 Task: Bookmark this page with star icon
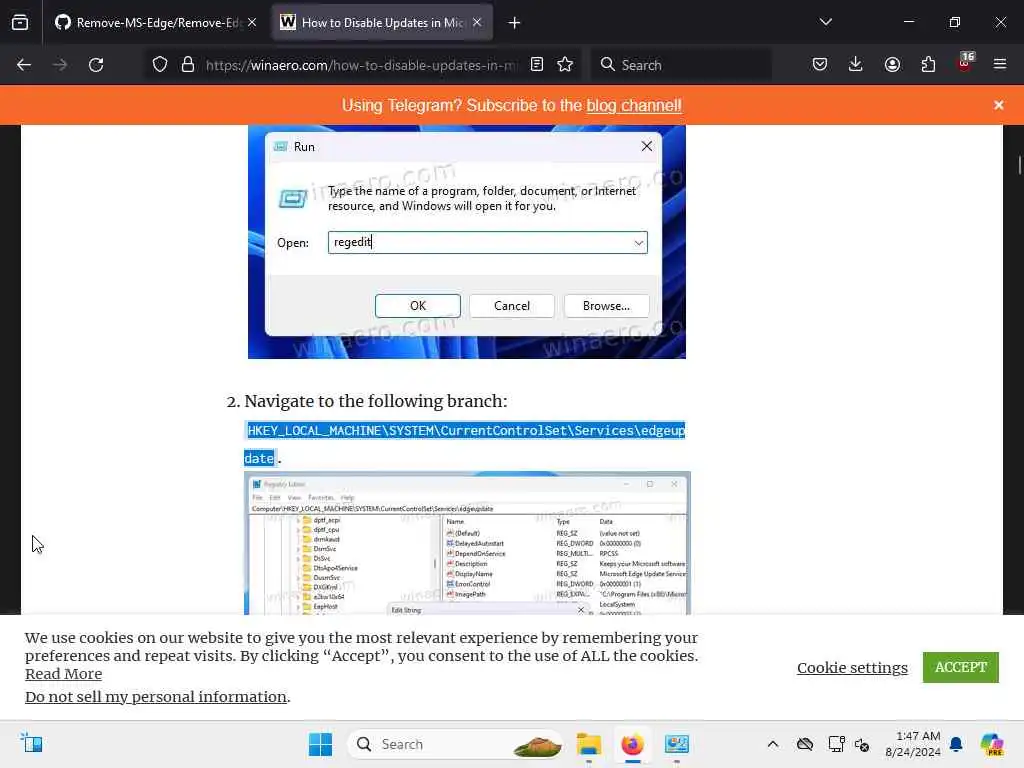[565, 65]
